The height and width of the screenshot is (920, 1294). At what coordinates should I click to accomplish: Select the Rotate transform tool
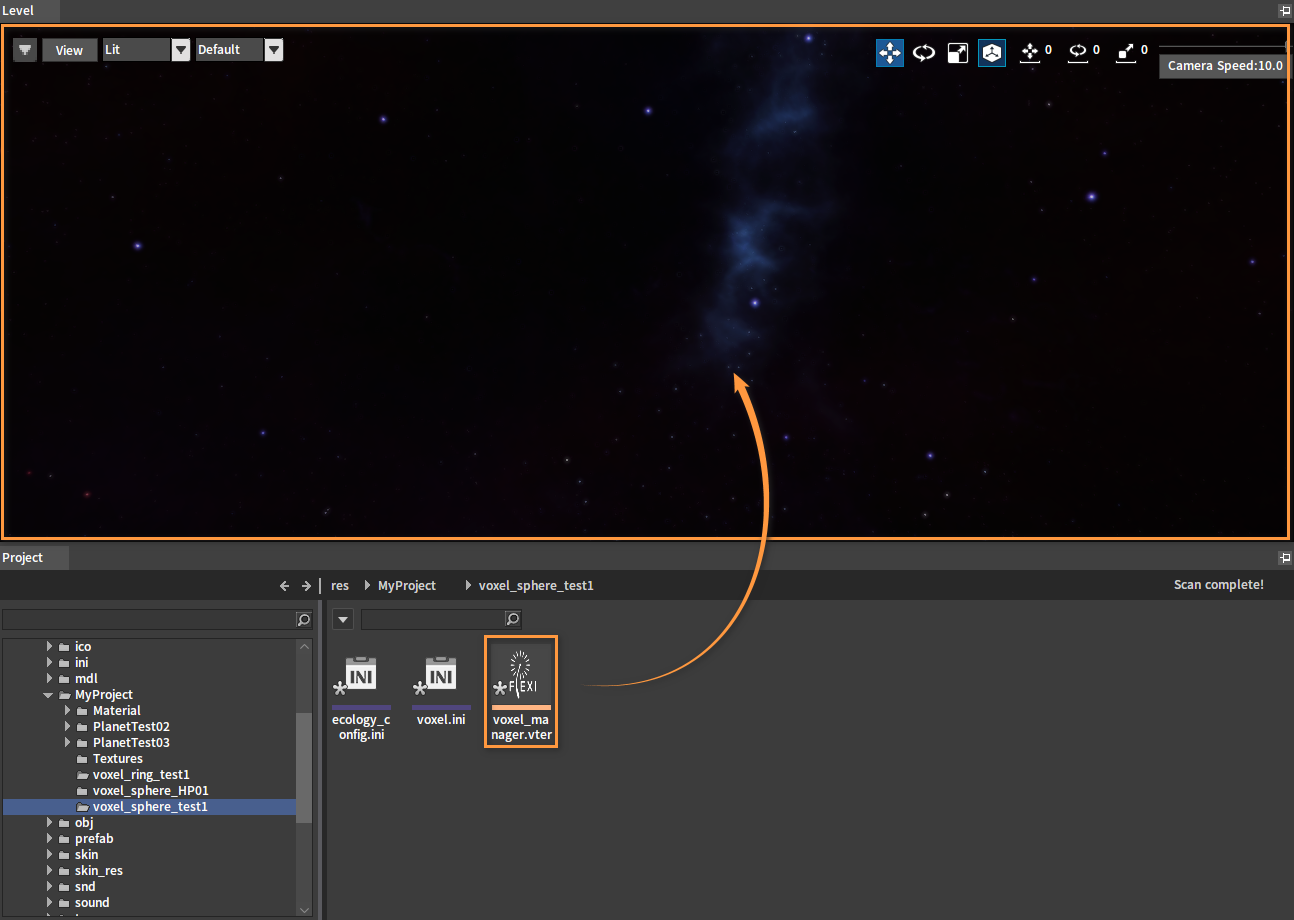[x=924, y=53]
